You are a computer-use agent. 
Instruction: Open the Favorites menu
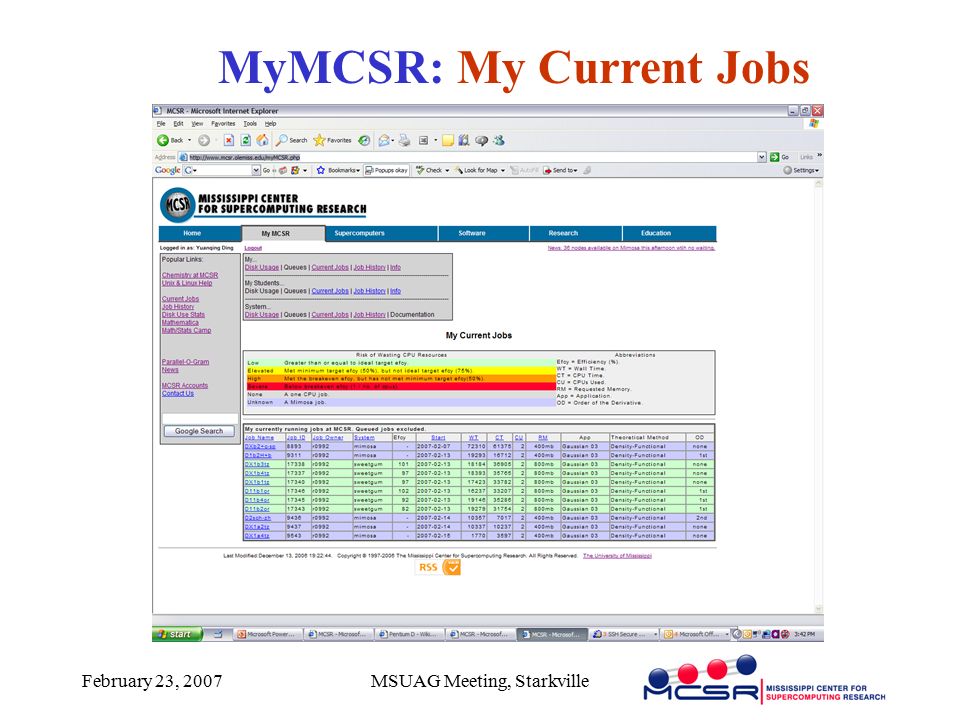click(223, 124)
